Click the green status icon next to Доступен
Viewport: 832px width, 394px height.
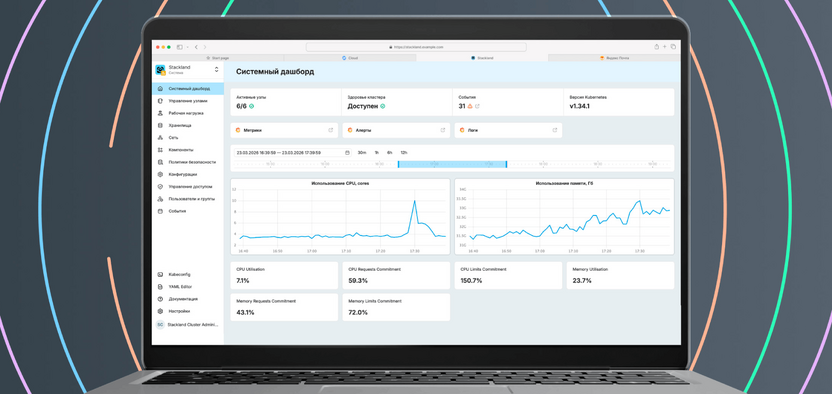[383, 106]
